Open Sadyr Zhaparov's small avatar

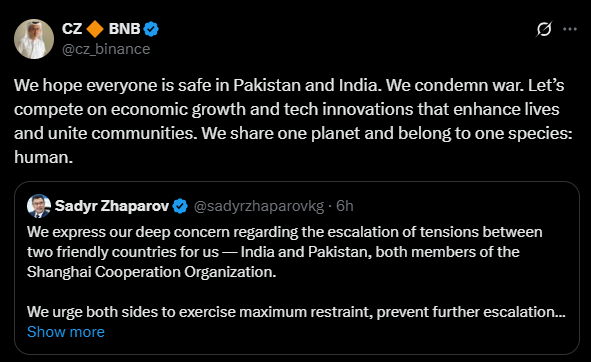click(x=39, y=206)
